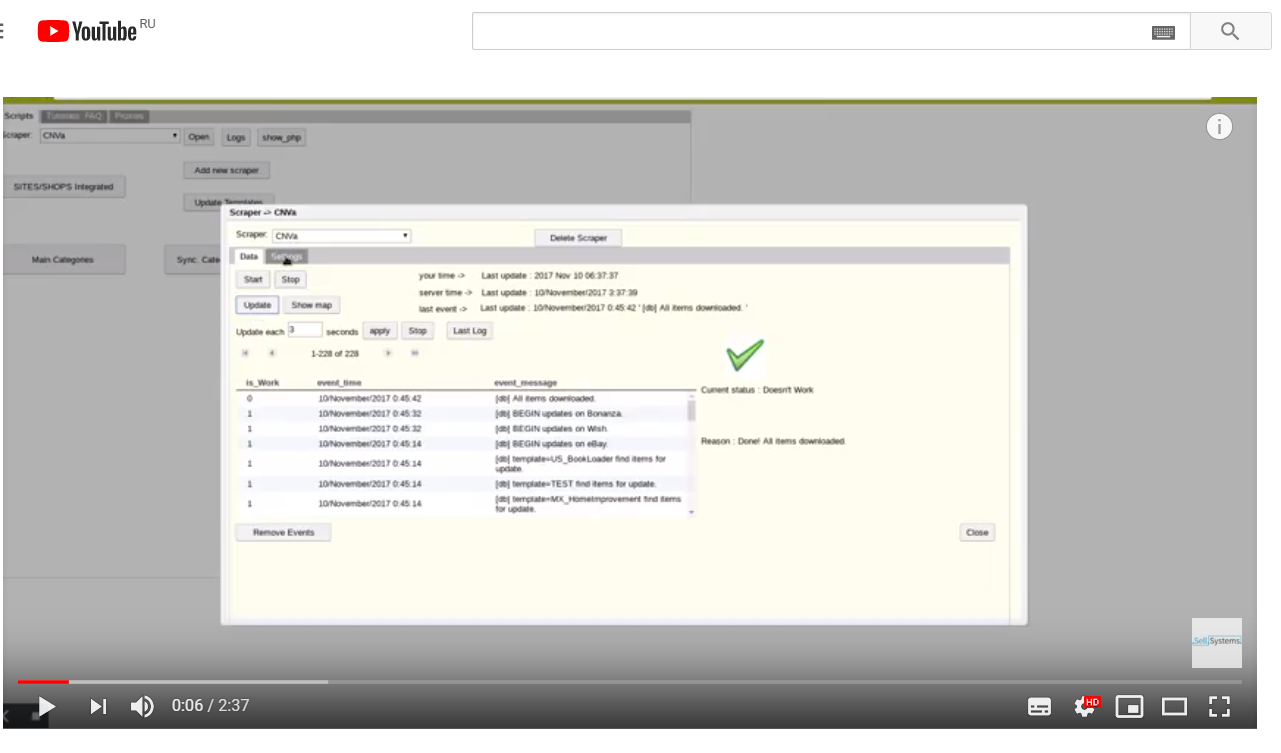
Task: Play the video
Action: [x=46, y=707]
